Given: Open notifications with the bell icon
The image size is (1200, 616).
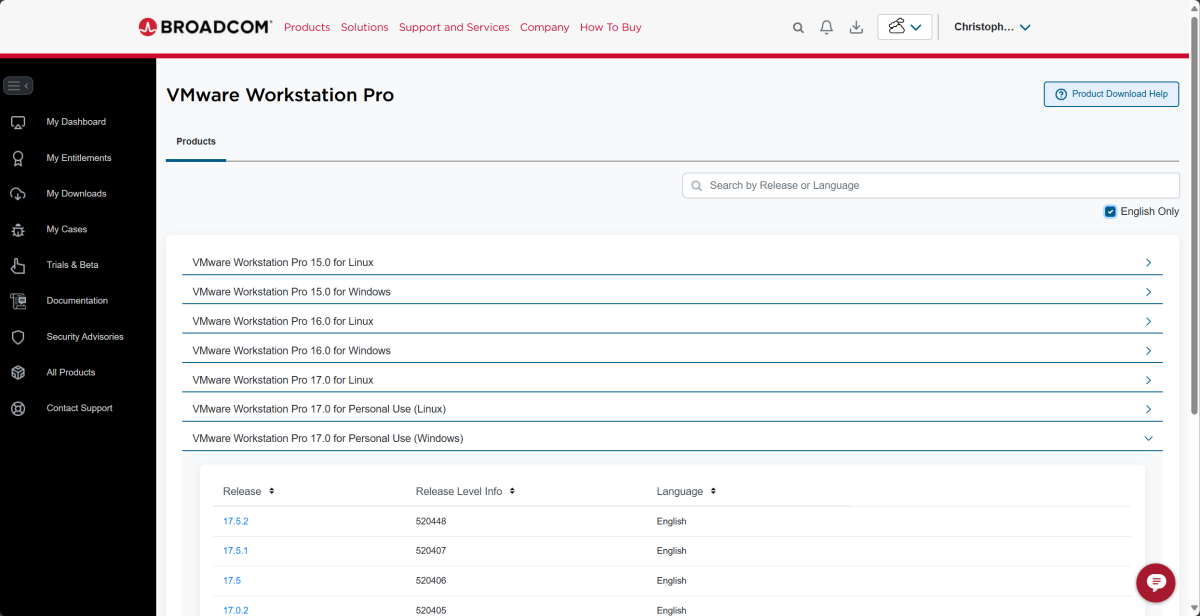Looking at the screenshot, I should click(x=826, y=27).
